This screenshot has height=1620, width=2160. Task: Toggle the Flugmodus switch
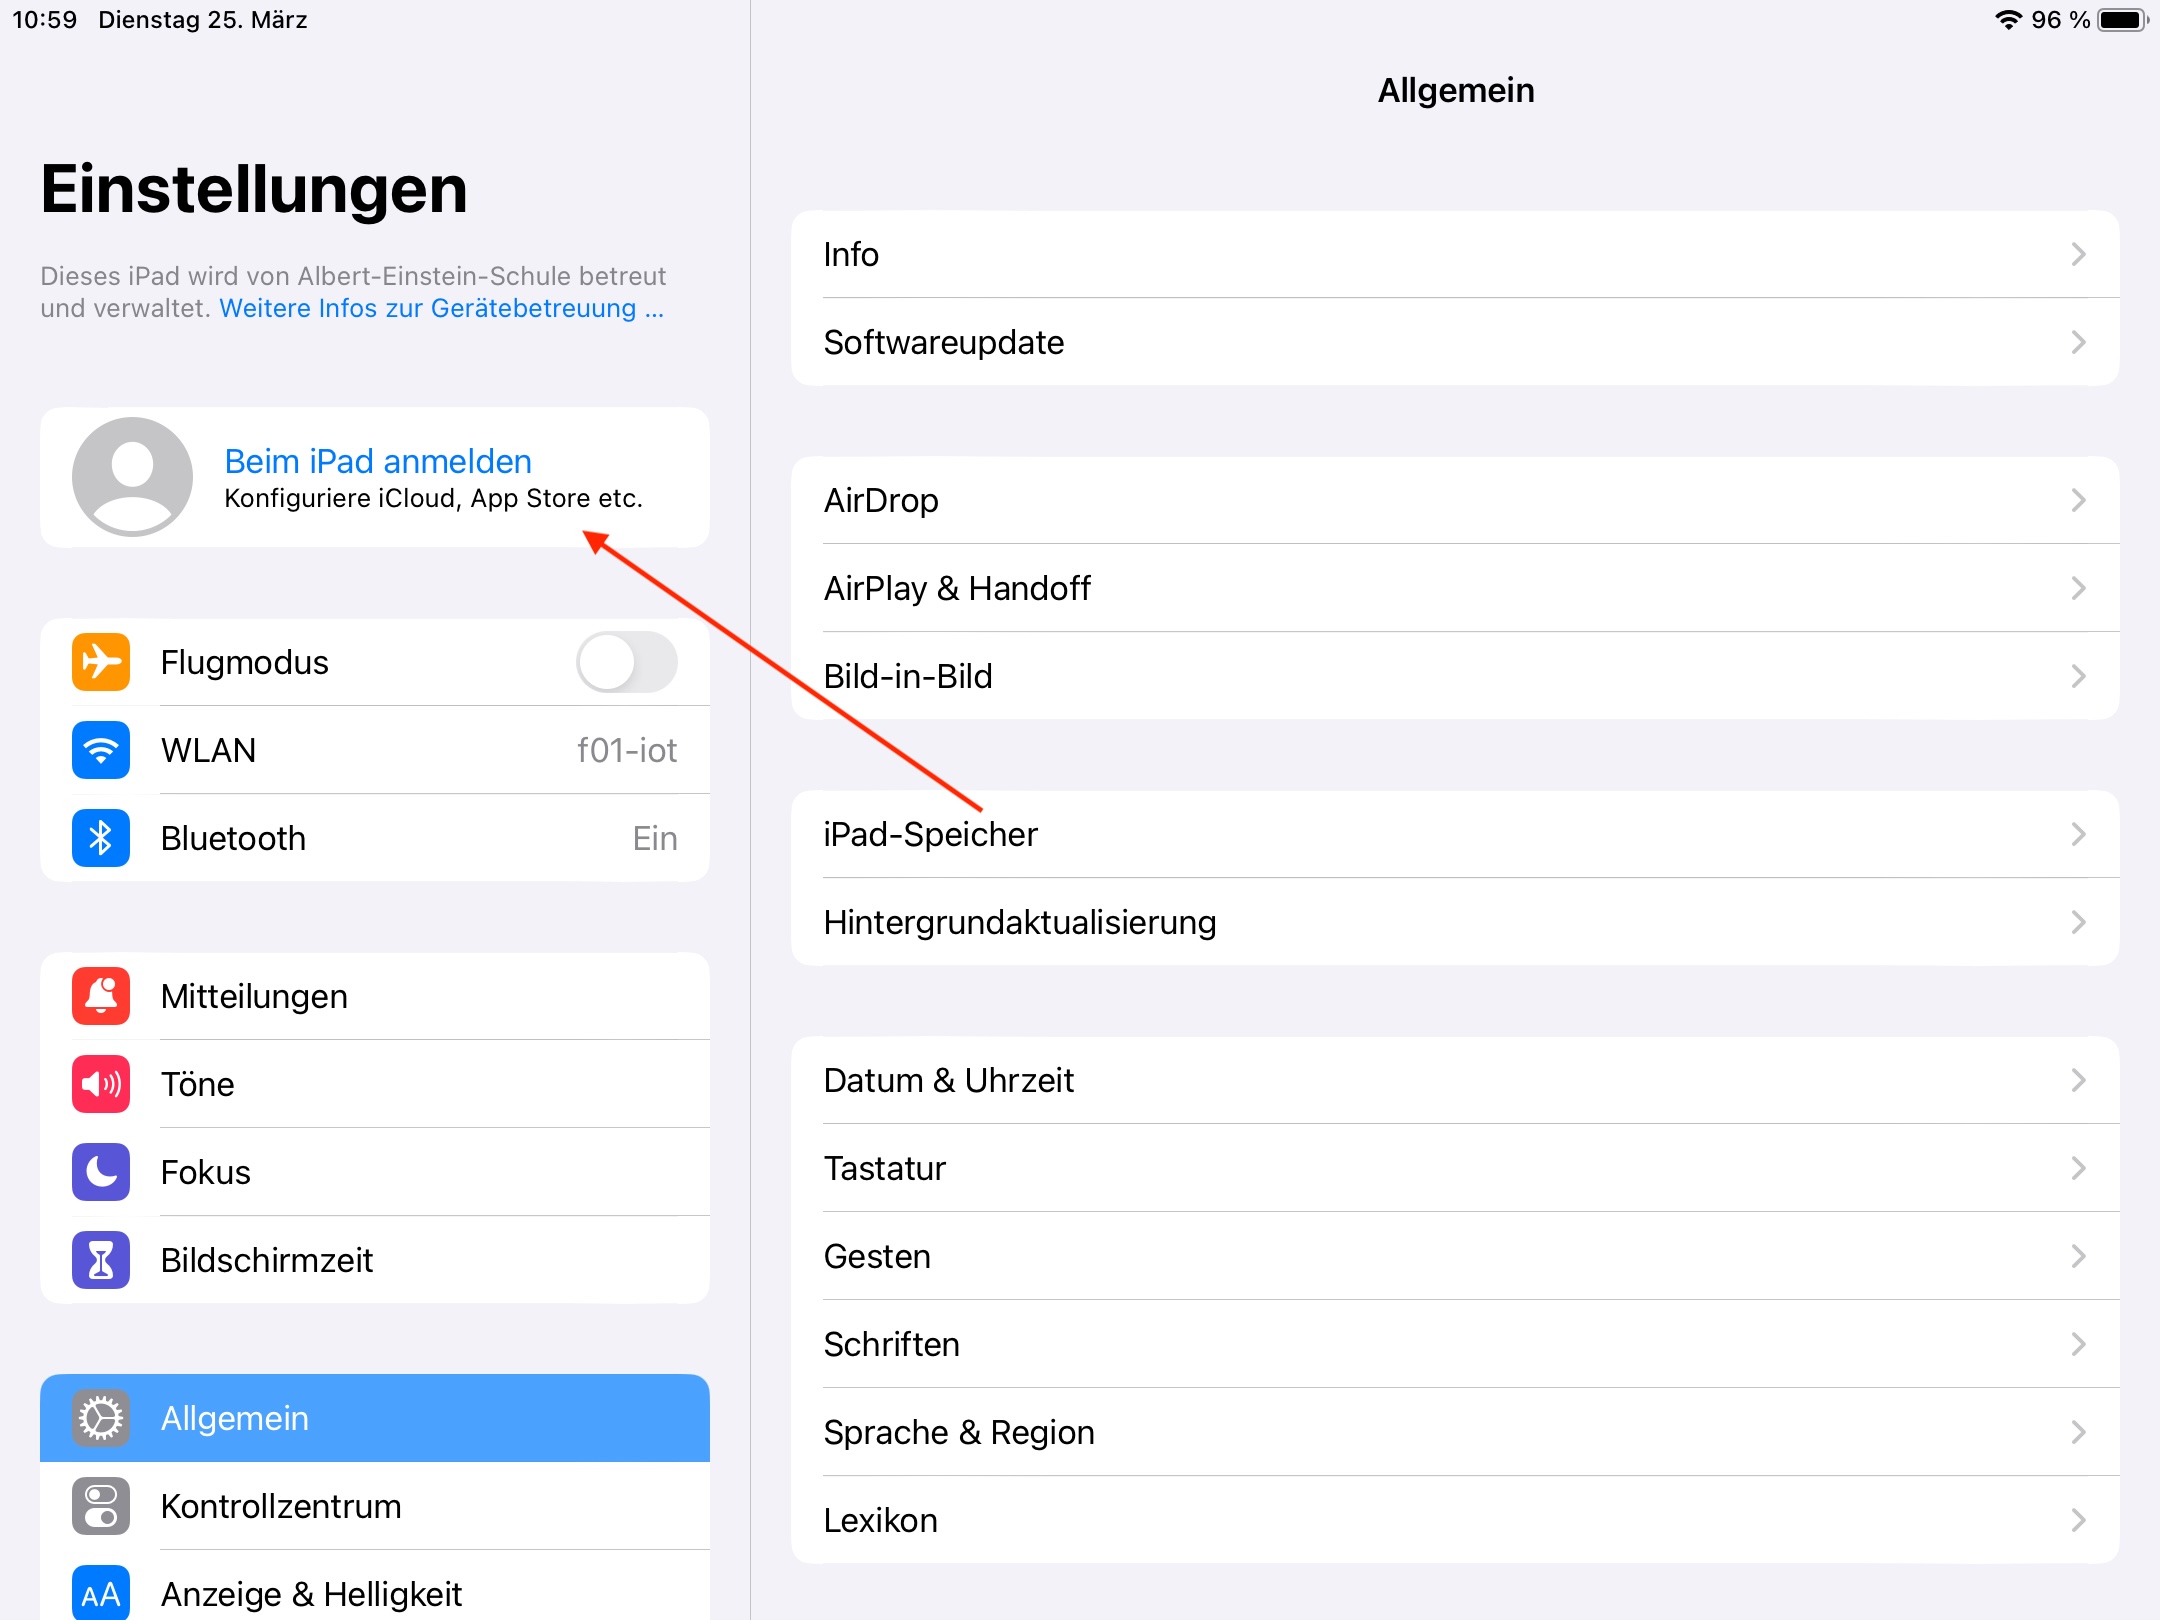(x=627, y=662)
